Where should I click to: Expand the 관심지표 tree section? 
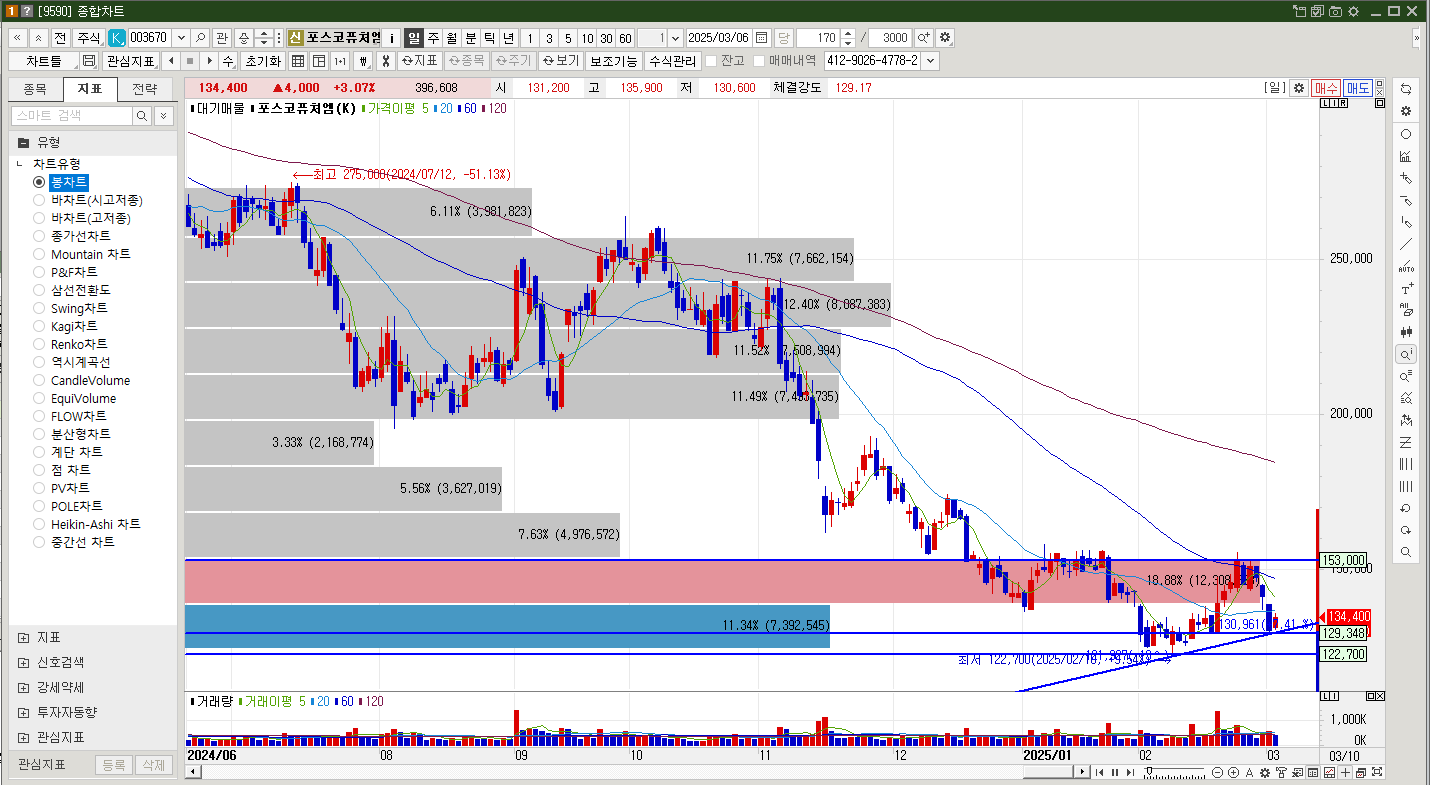23,737
